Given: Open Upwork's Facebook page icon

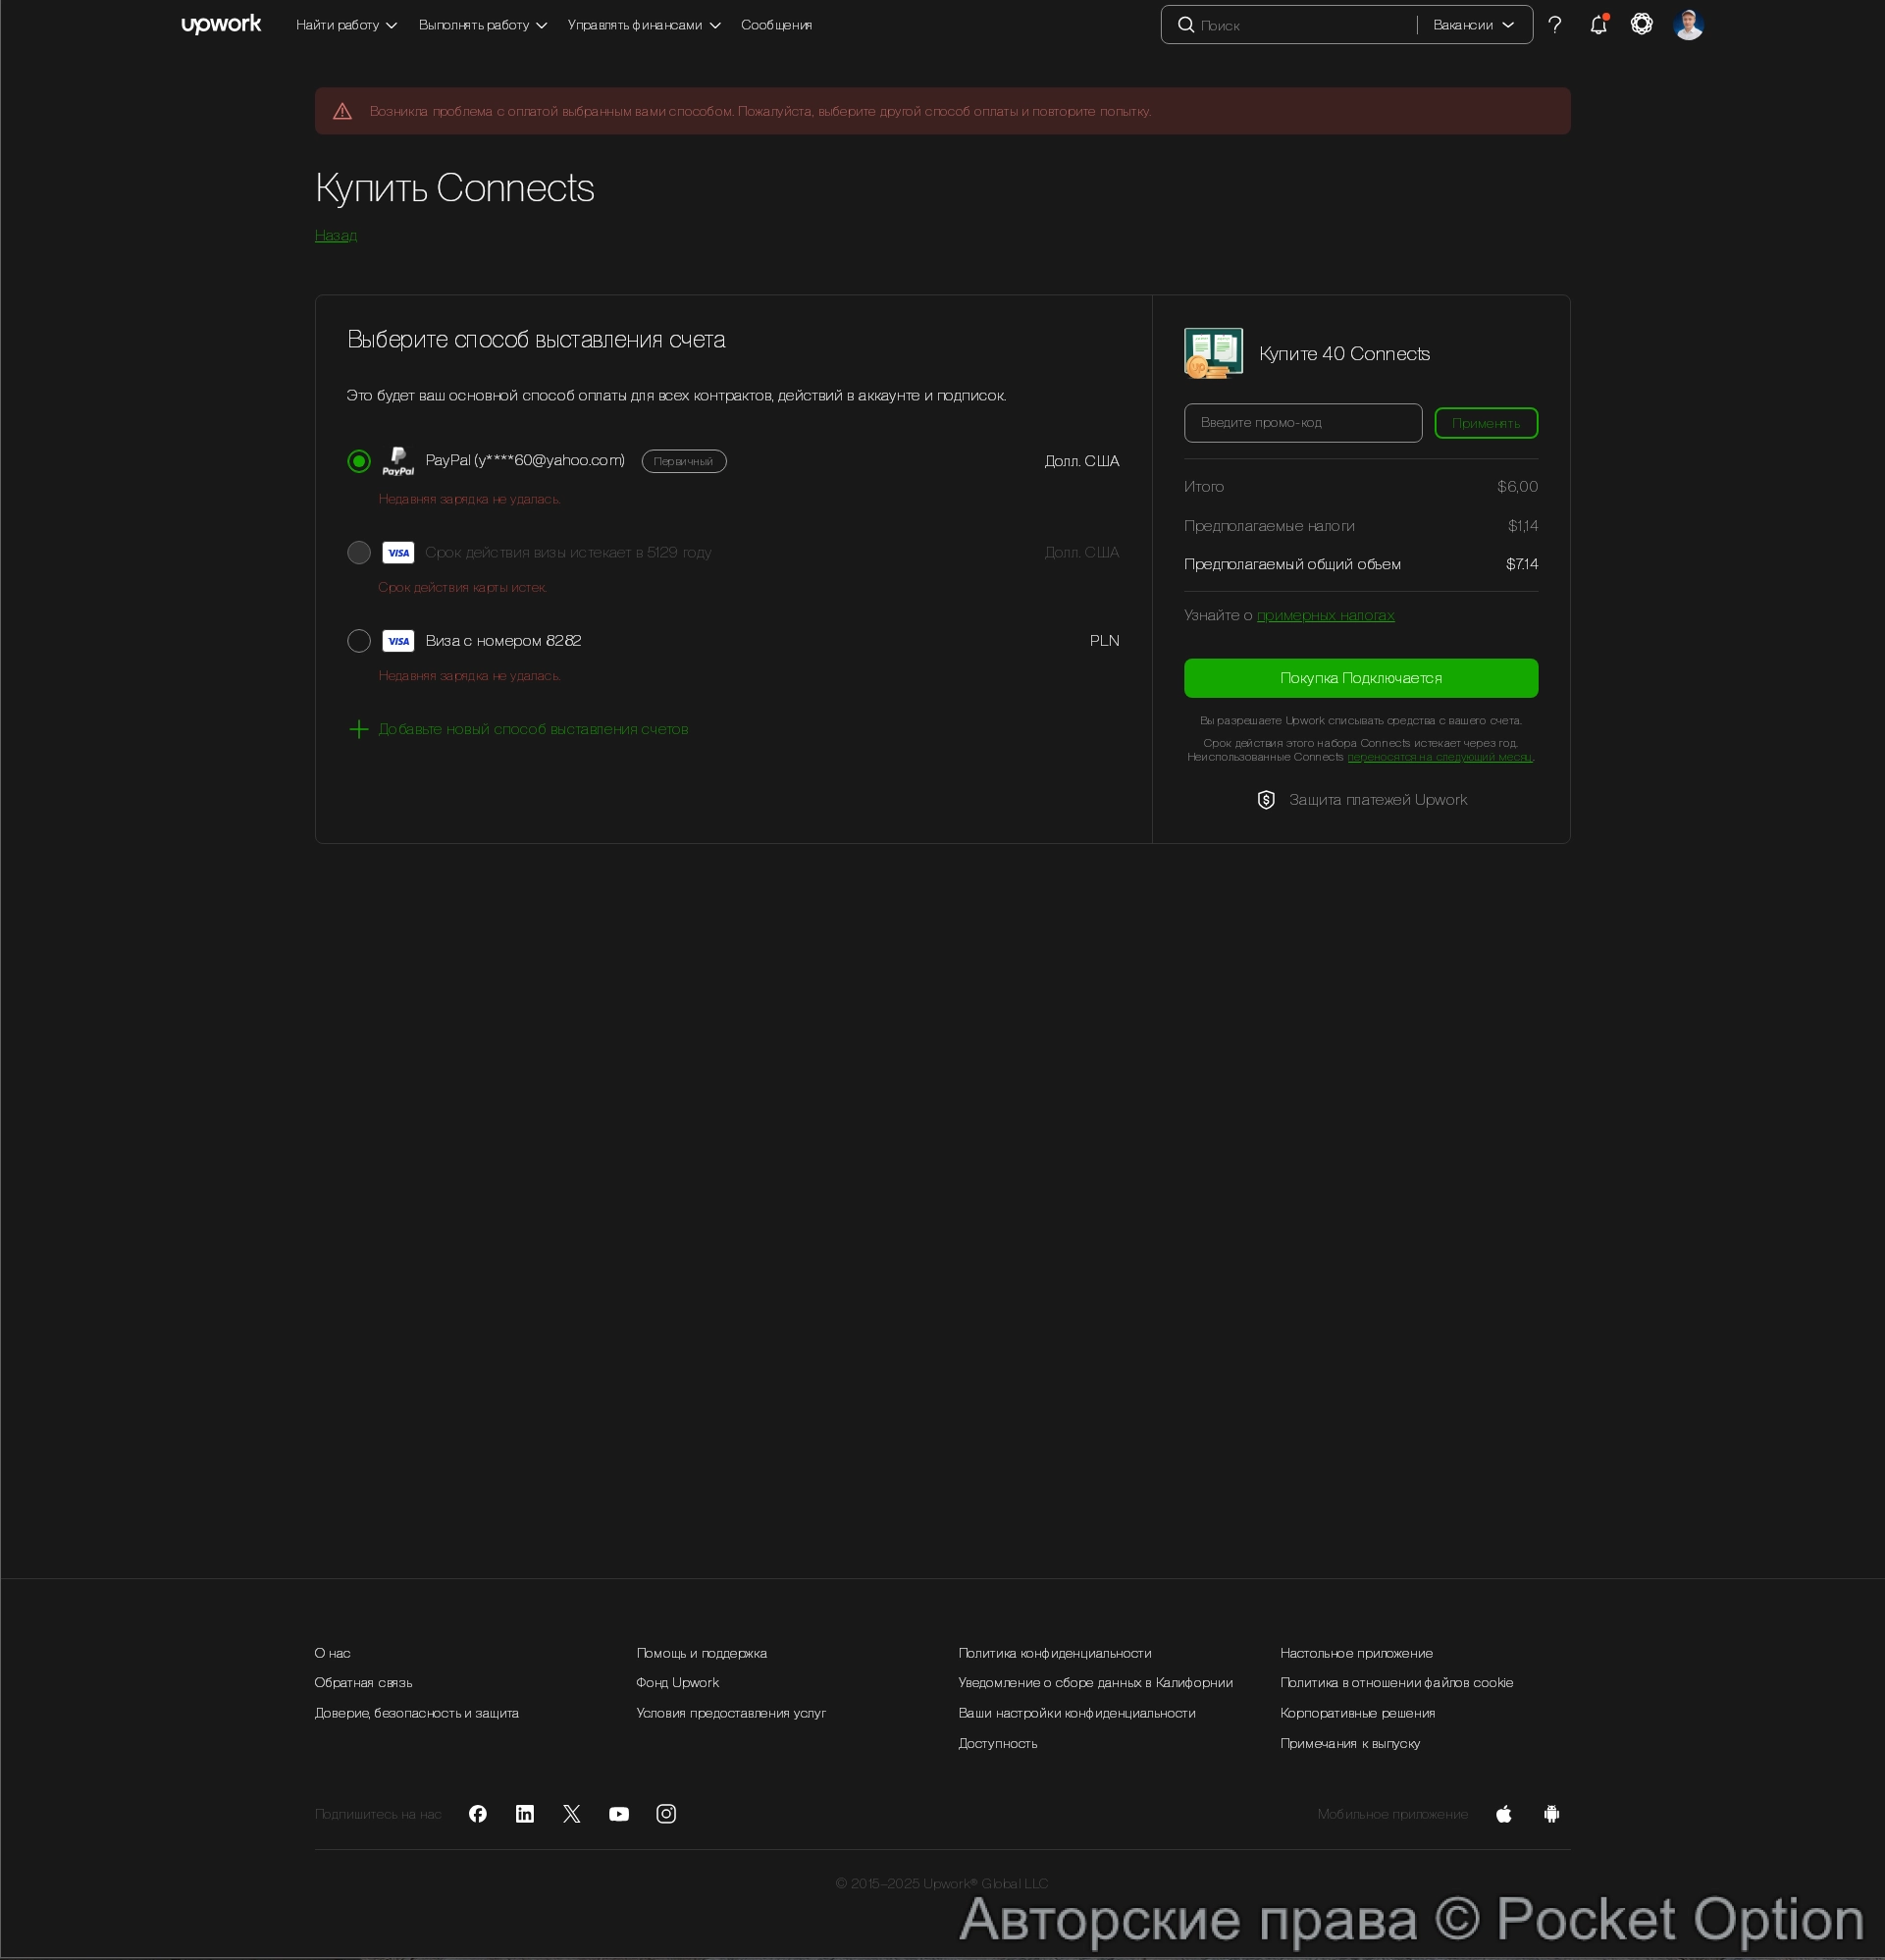Looking at the screenshot, I should [x=478, y=1814].
